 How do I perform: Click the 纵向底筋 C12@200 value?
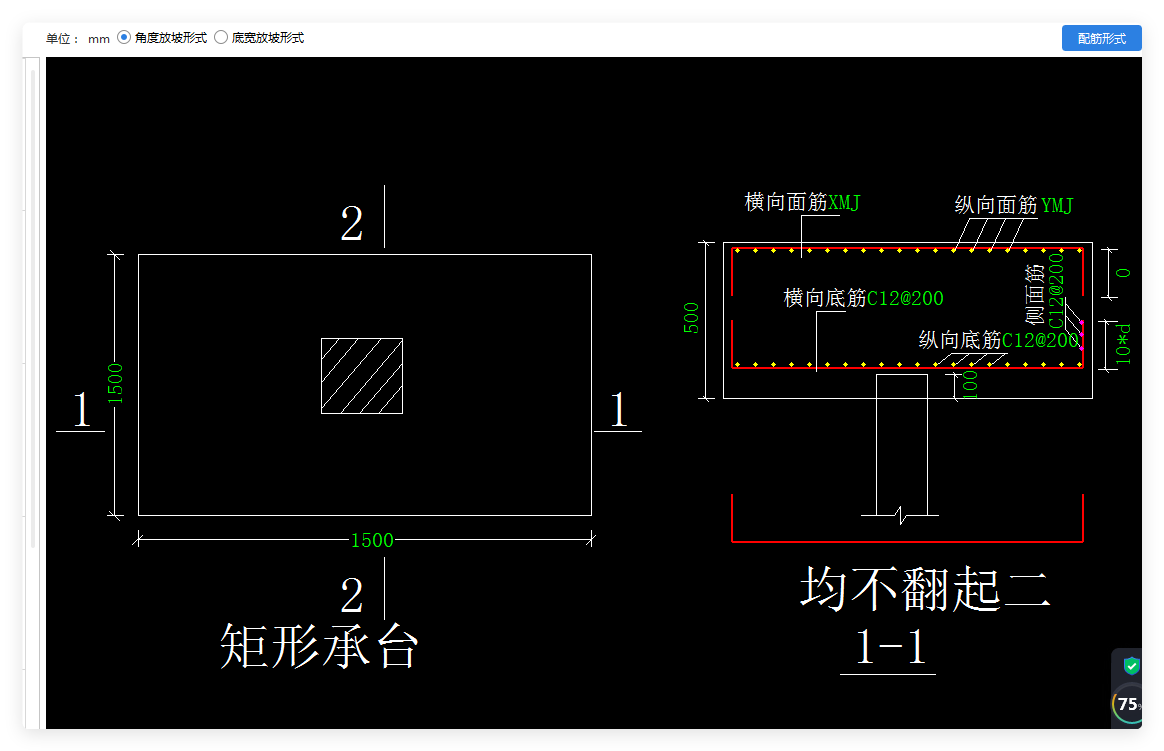point(1040,340)
